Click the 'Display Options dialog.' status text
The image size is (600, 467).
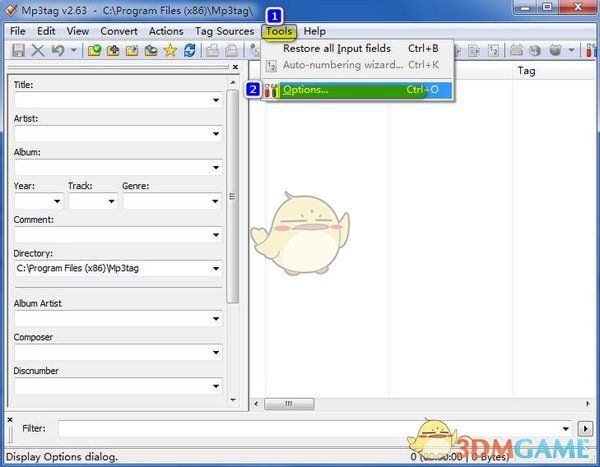coord(62,457)
